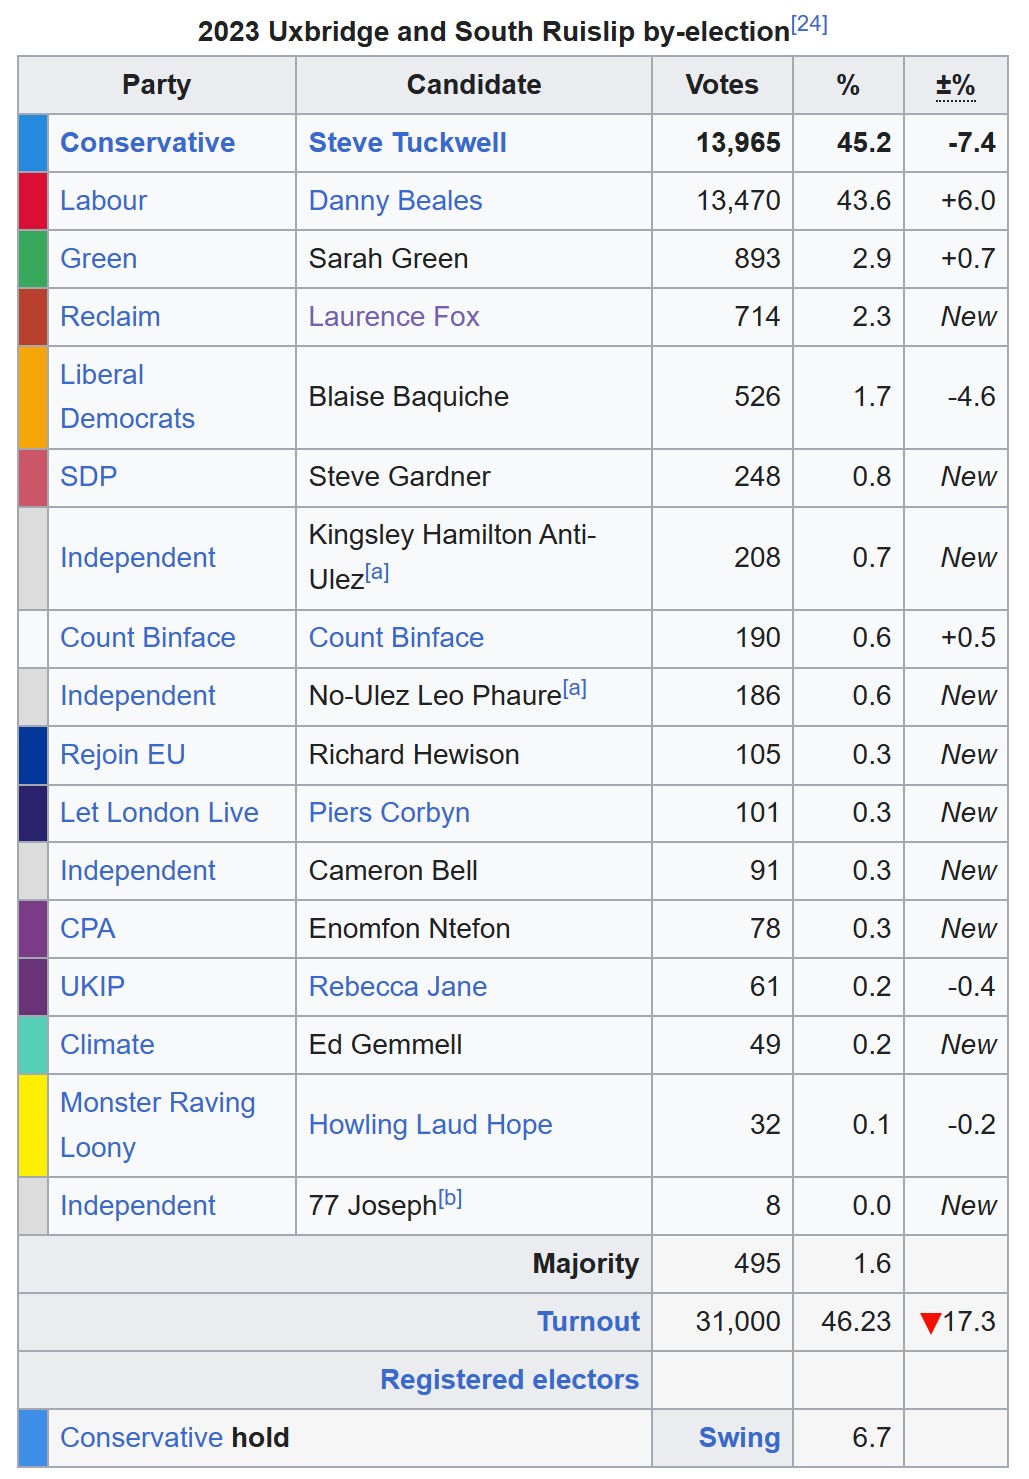This screenshot has width=1029, height=1479.
Task: Click the ±% column header abbreviation
Action: click(955, 86)
